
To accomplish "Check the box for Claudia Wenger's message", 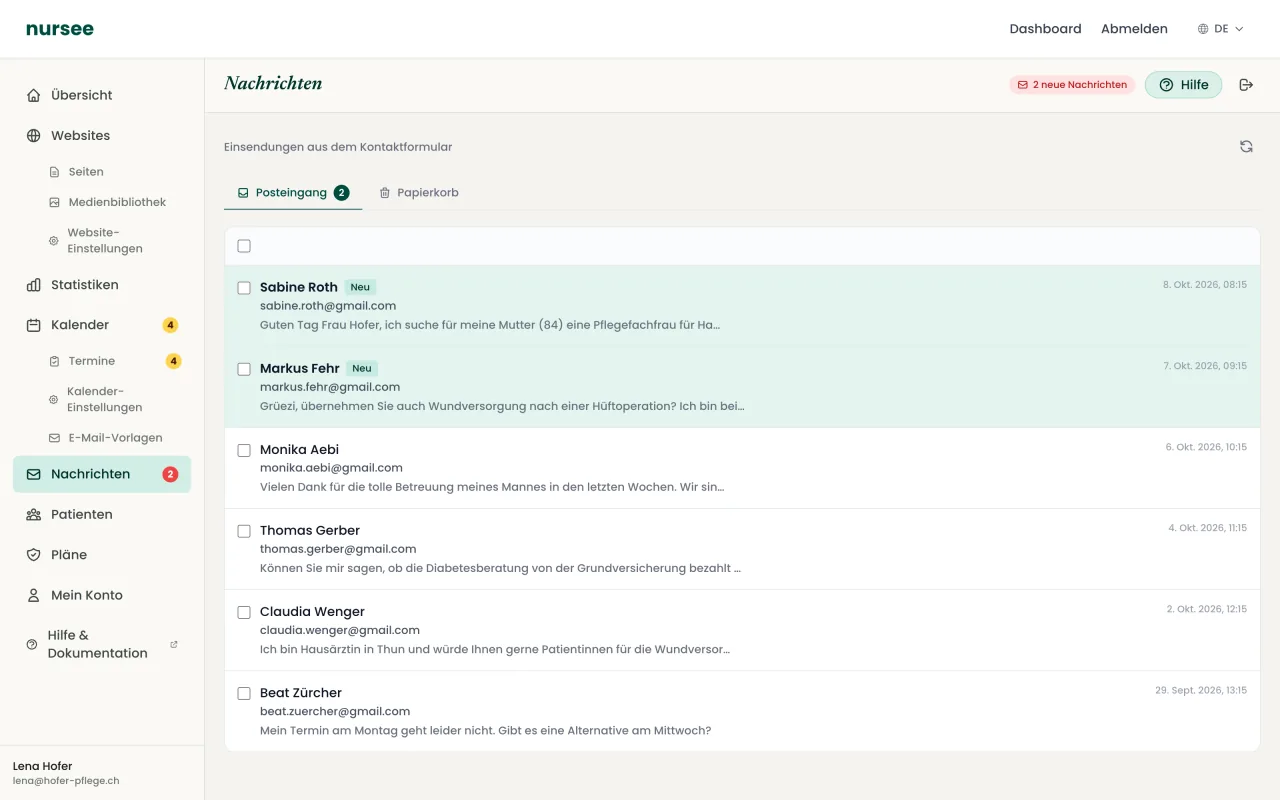I will pos(244,612).
